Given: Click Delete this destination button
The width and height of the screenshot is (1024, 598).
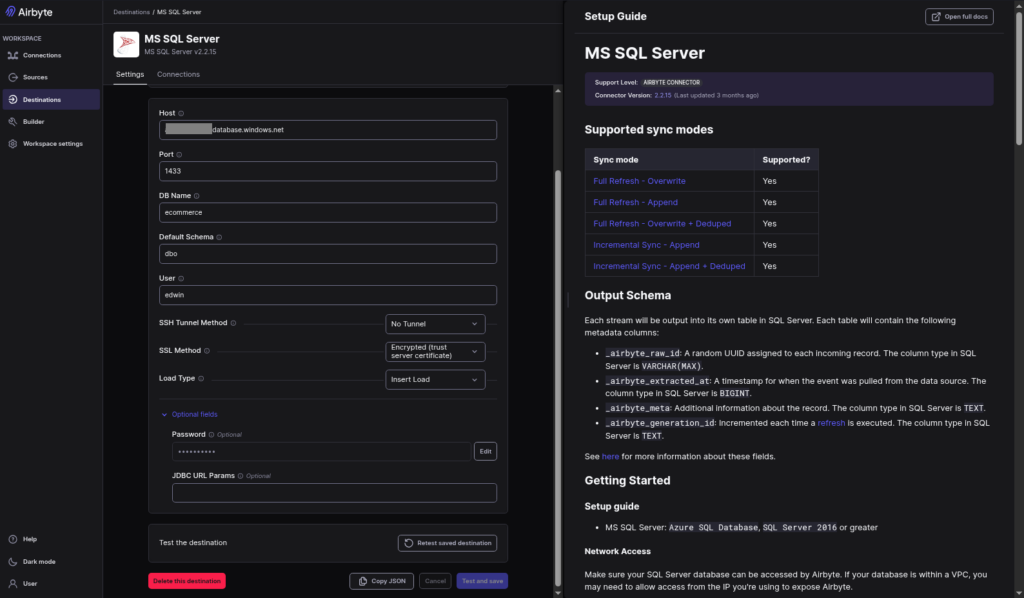Looking at the screenshot, I should tap(187, 581).
